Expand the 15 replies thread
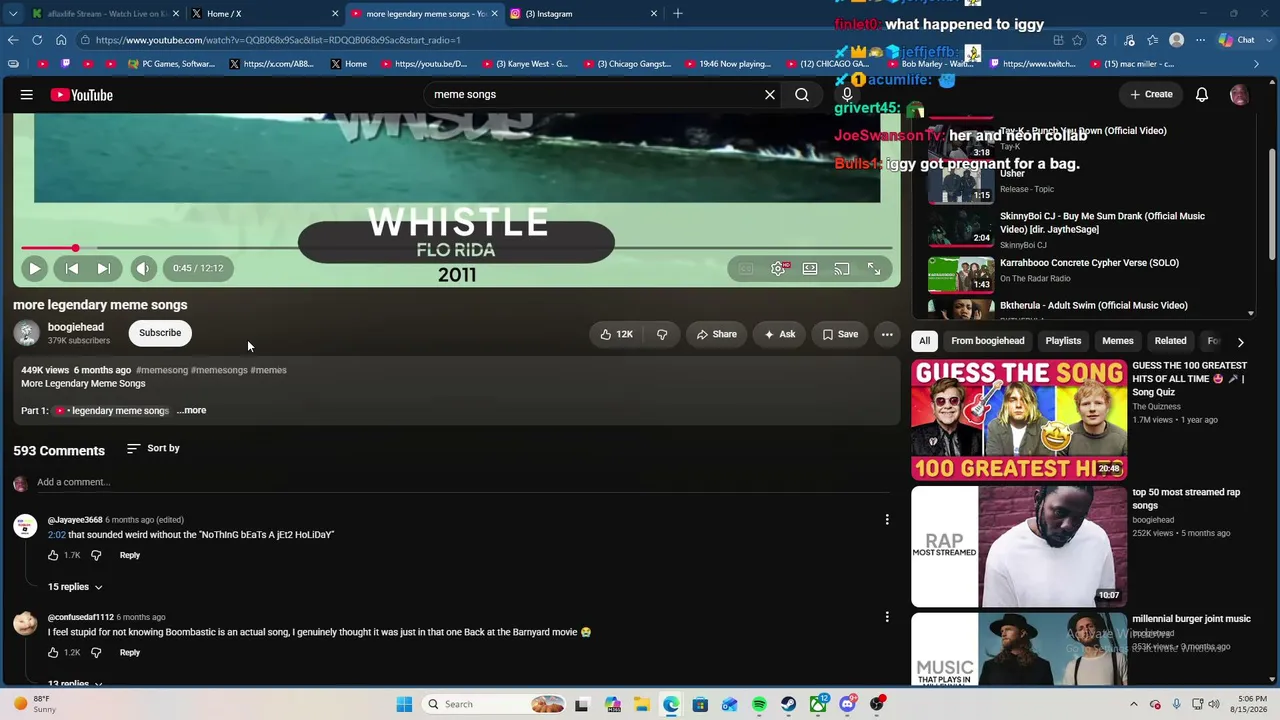Screen dimensions: 1280x720 [75, 587]
